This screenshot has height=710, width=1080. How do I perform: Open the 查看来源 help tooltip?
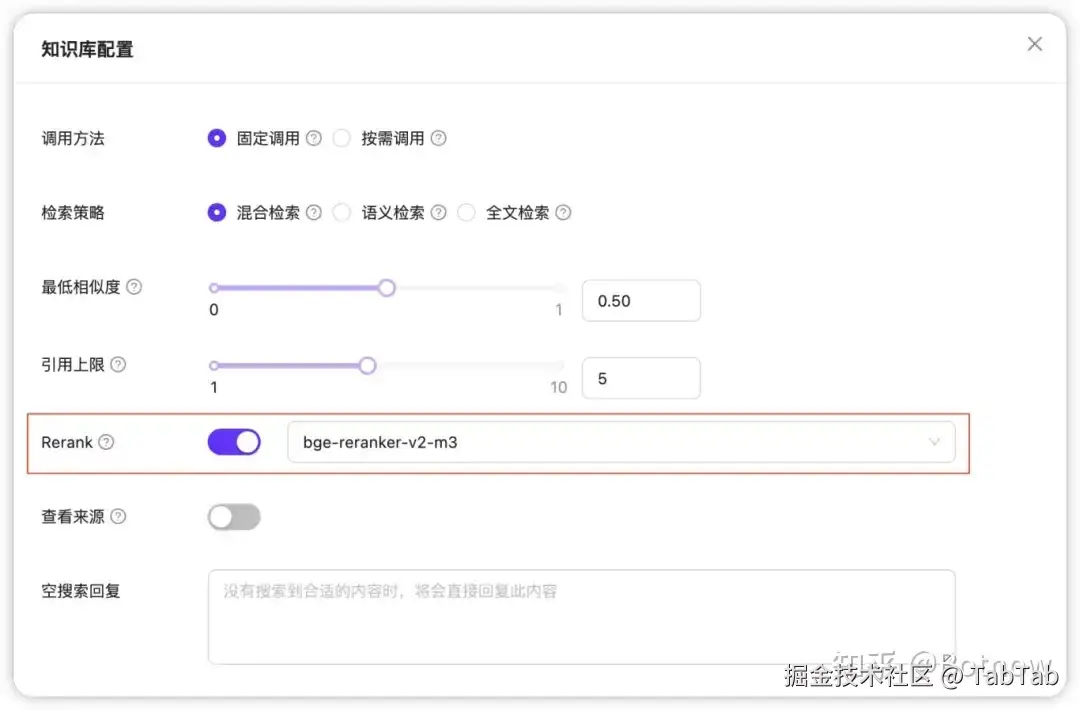pyautogui.click(x=120, y=517)
